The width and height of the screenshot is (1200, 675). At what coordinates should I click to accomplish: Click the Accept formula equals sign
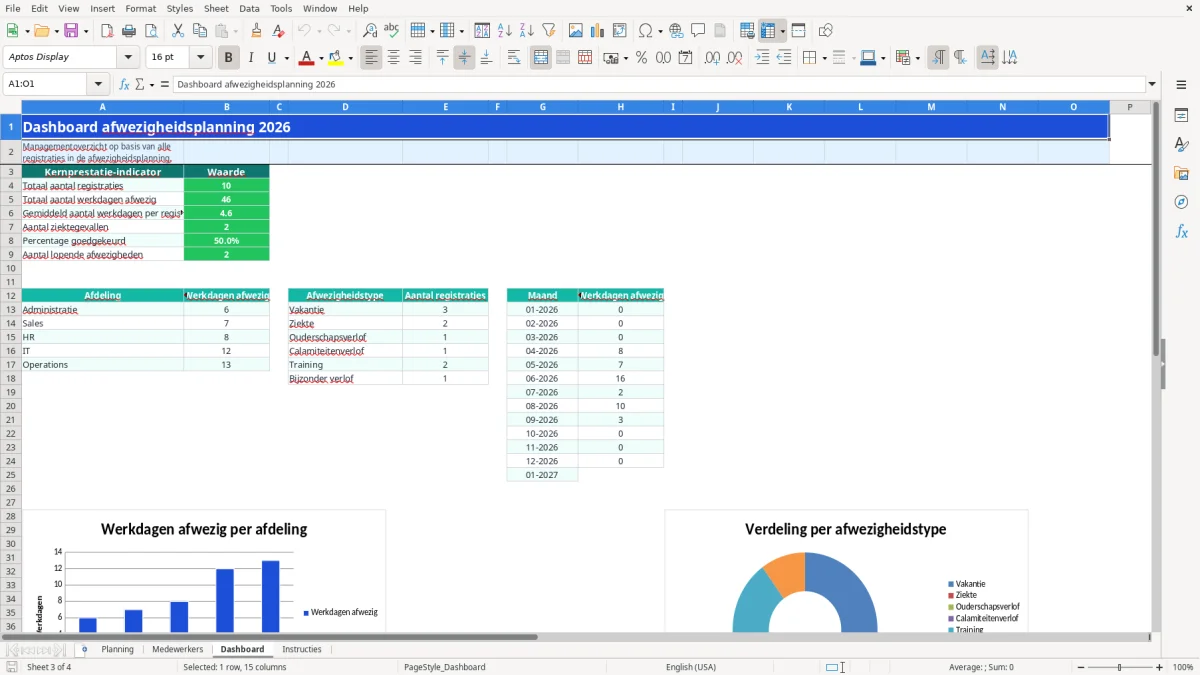(165, 84)
